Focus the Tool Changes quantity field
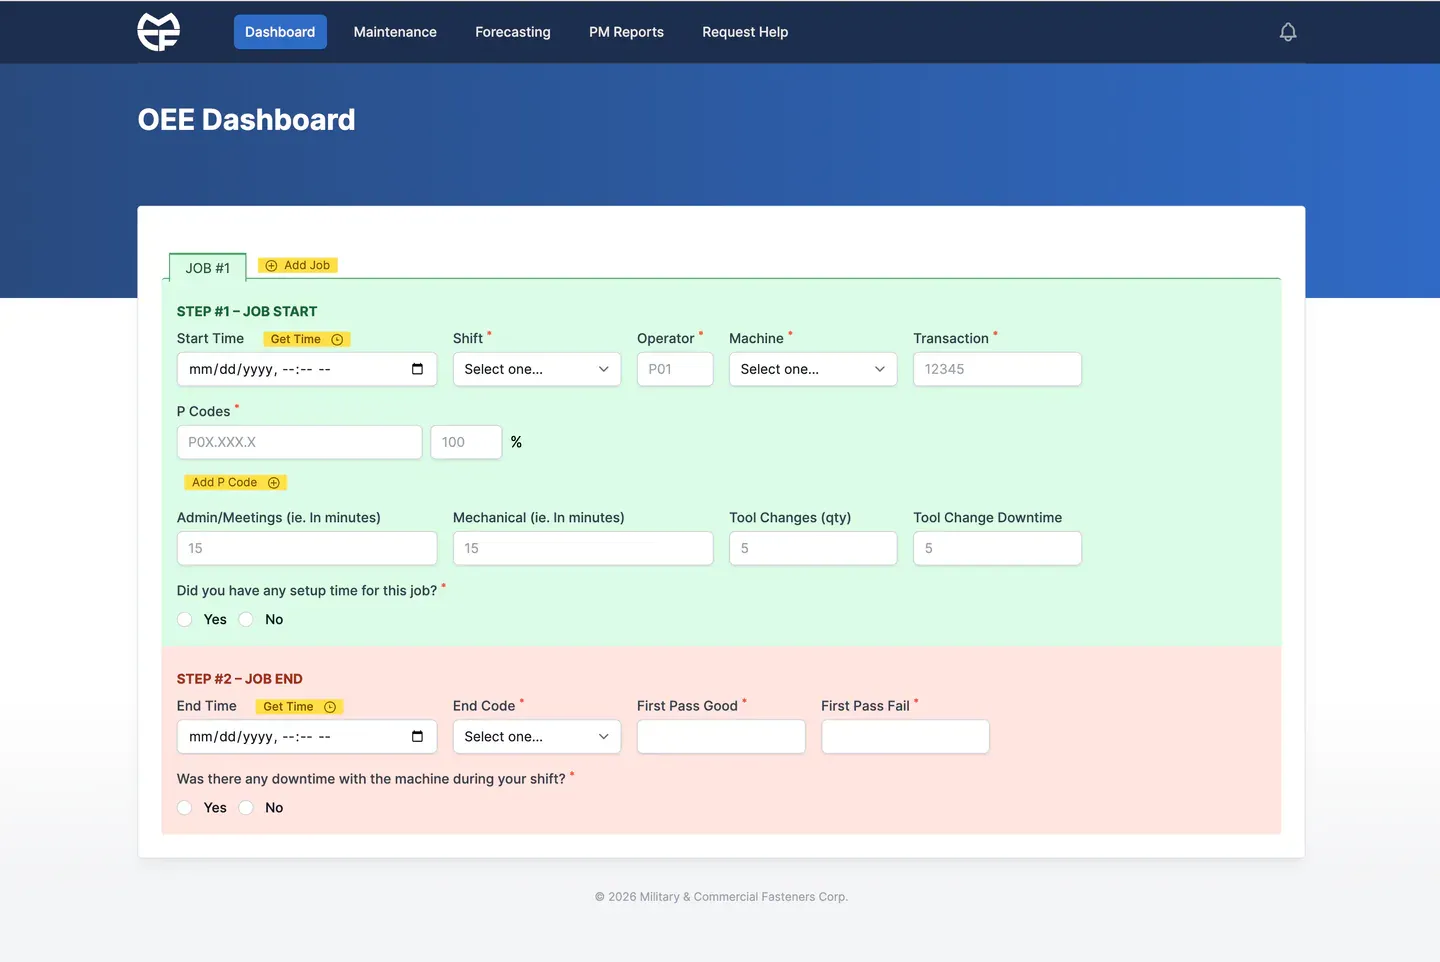 pyautogui.click(x=813, y=548)
